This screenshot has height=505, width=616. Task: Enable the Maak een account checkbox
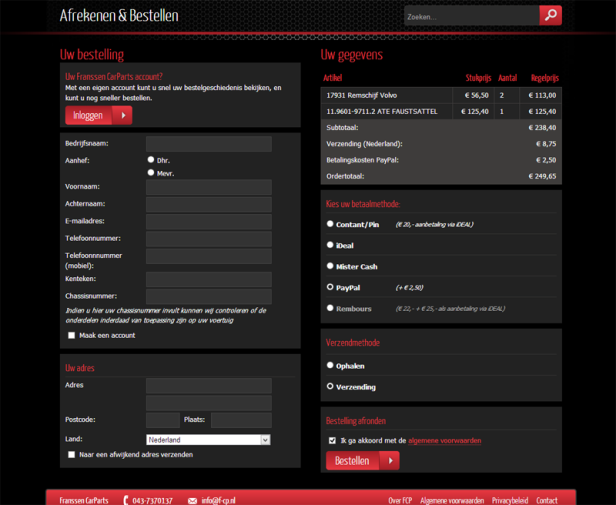pos(71,336)
